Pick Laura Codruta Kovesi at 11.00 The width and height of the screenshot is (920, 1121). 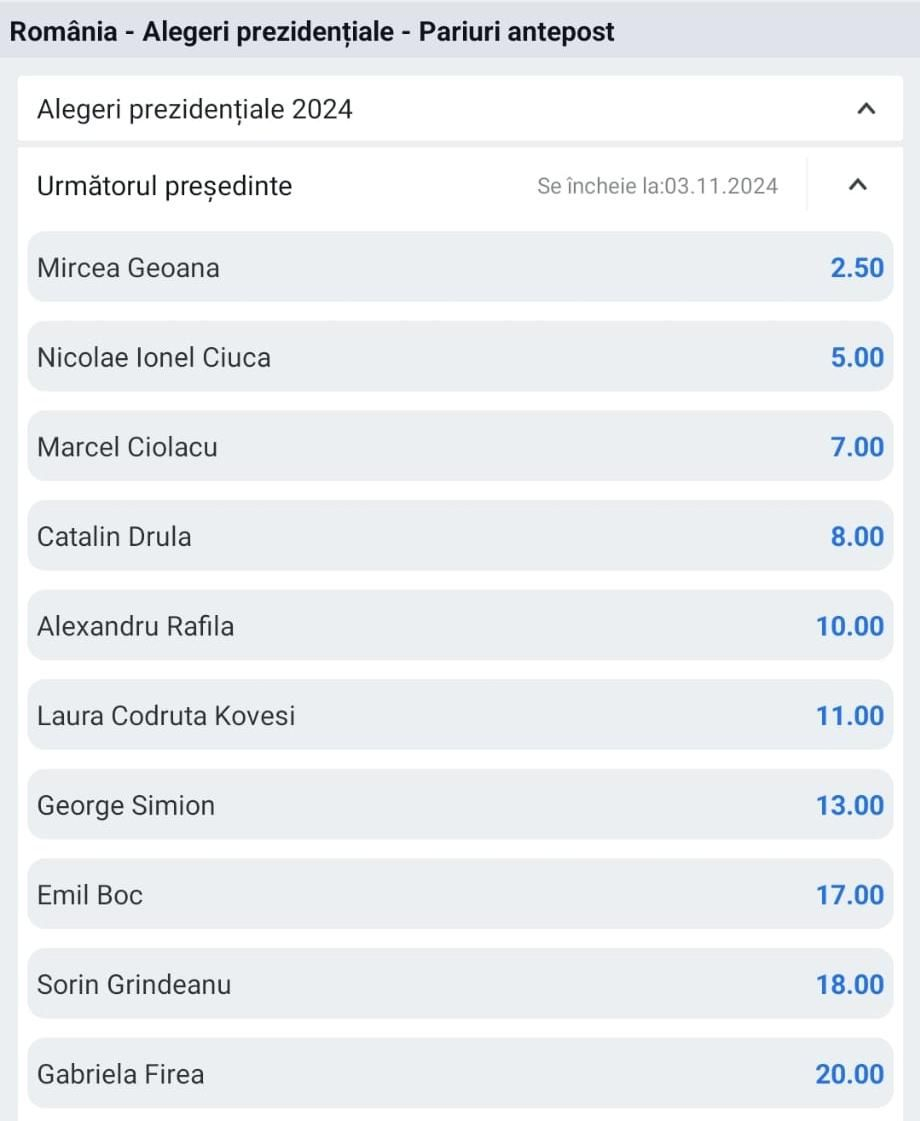[x=460, y=715]
